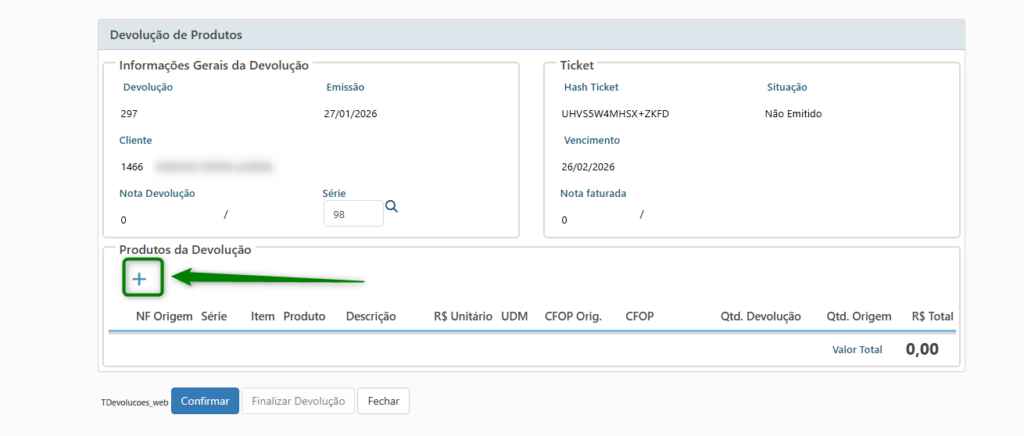The height and width of the screenshot is (436, 1024).
Task: Click the Hash Ticket value UHVS5W4MHSX+ZKFD
Action: (x=615, y=114)
